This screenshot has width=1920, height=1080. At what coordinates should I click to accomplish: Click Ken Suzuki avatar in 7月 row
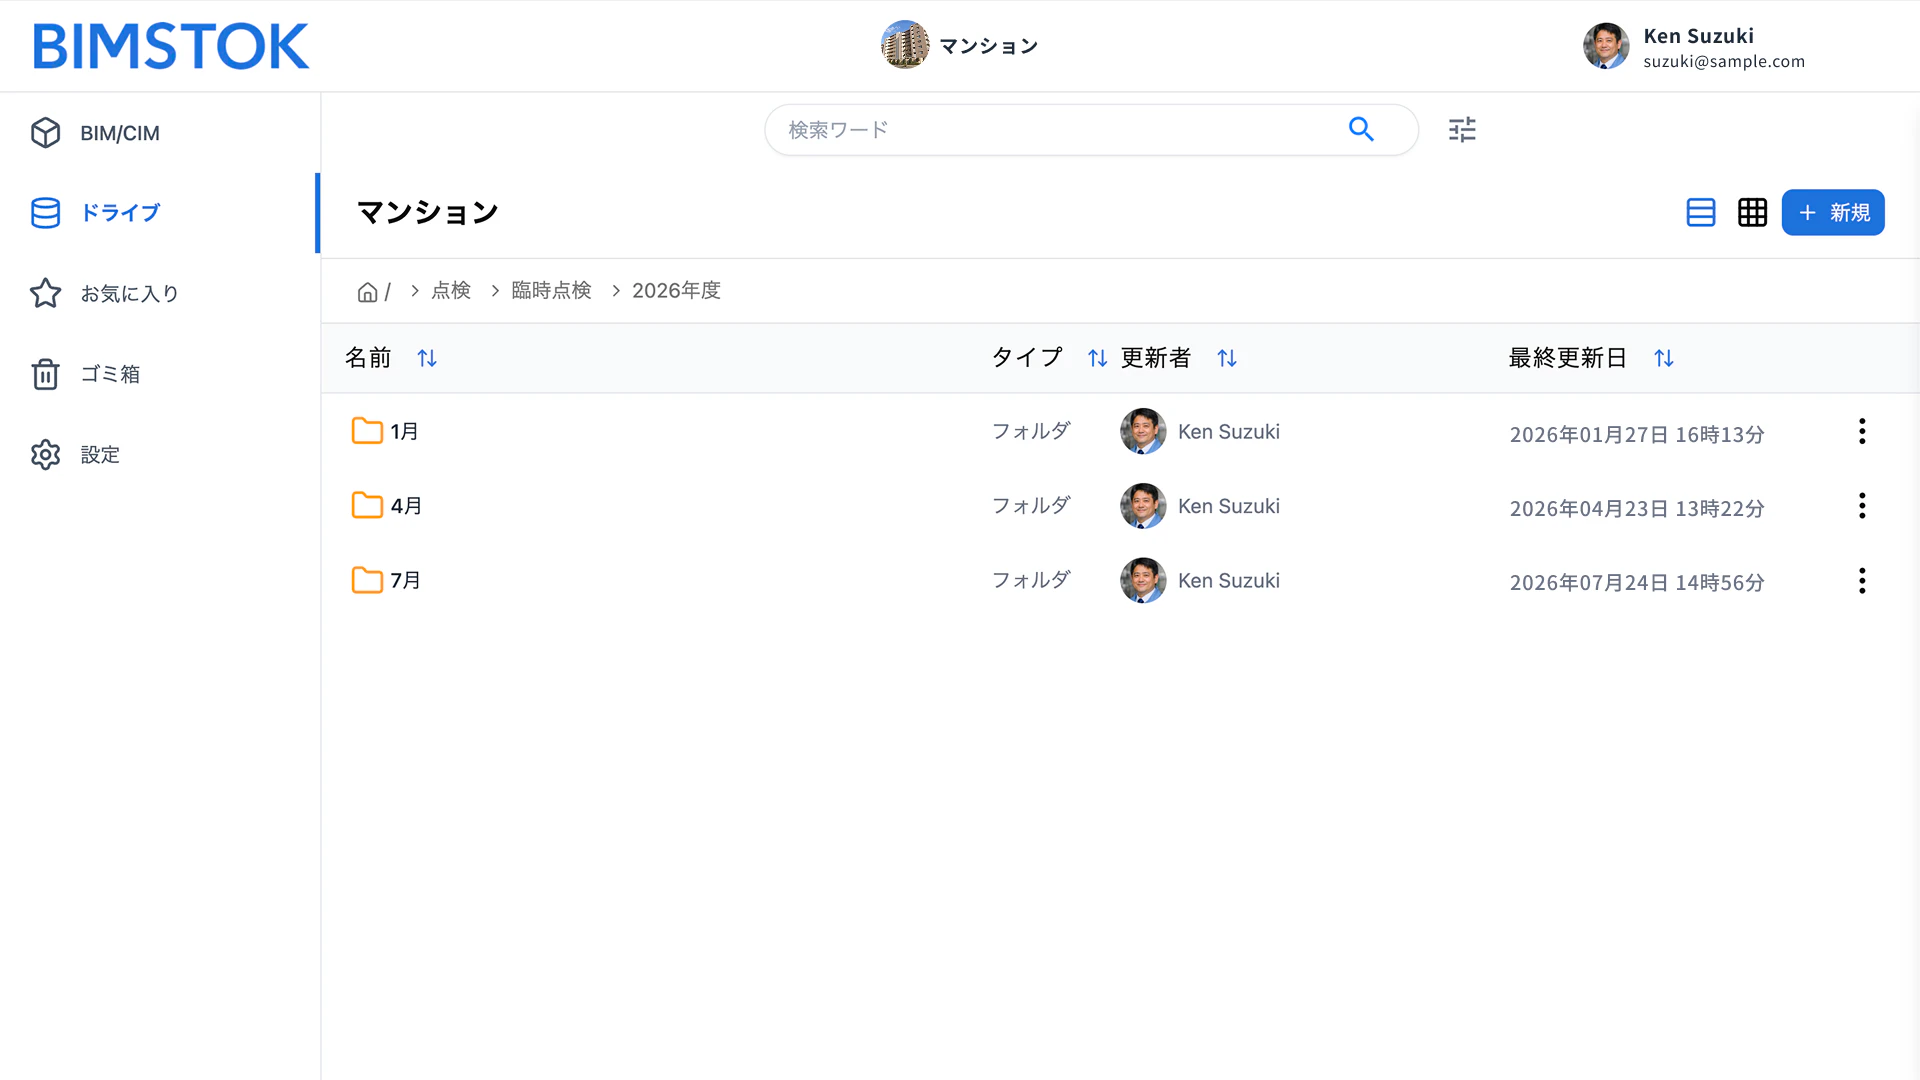1143,580
